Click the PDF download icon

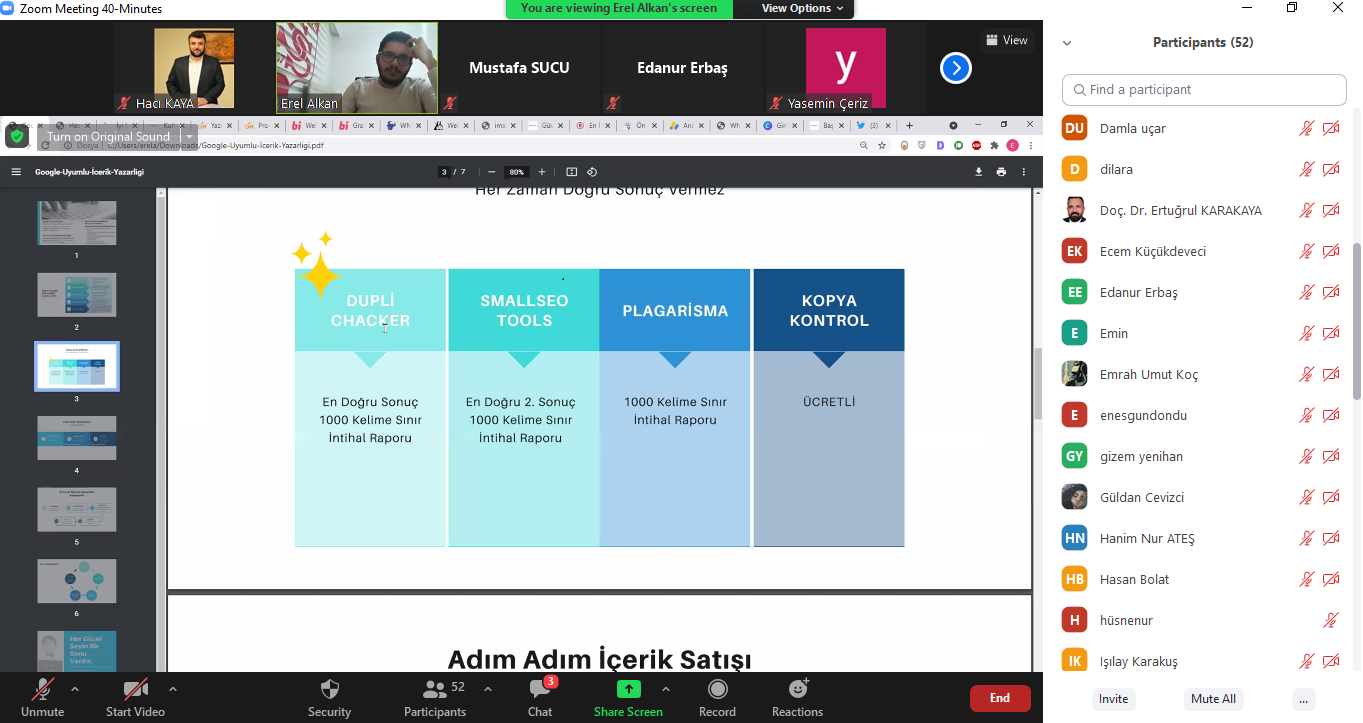tap(979, 172)
